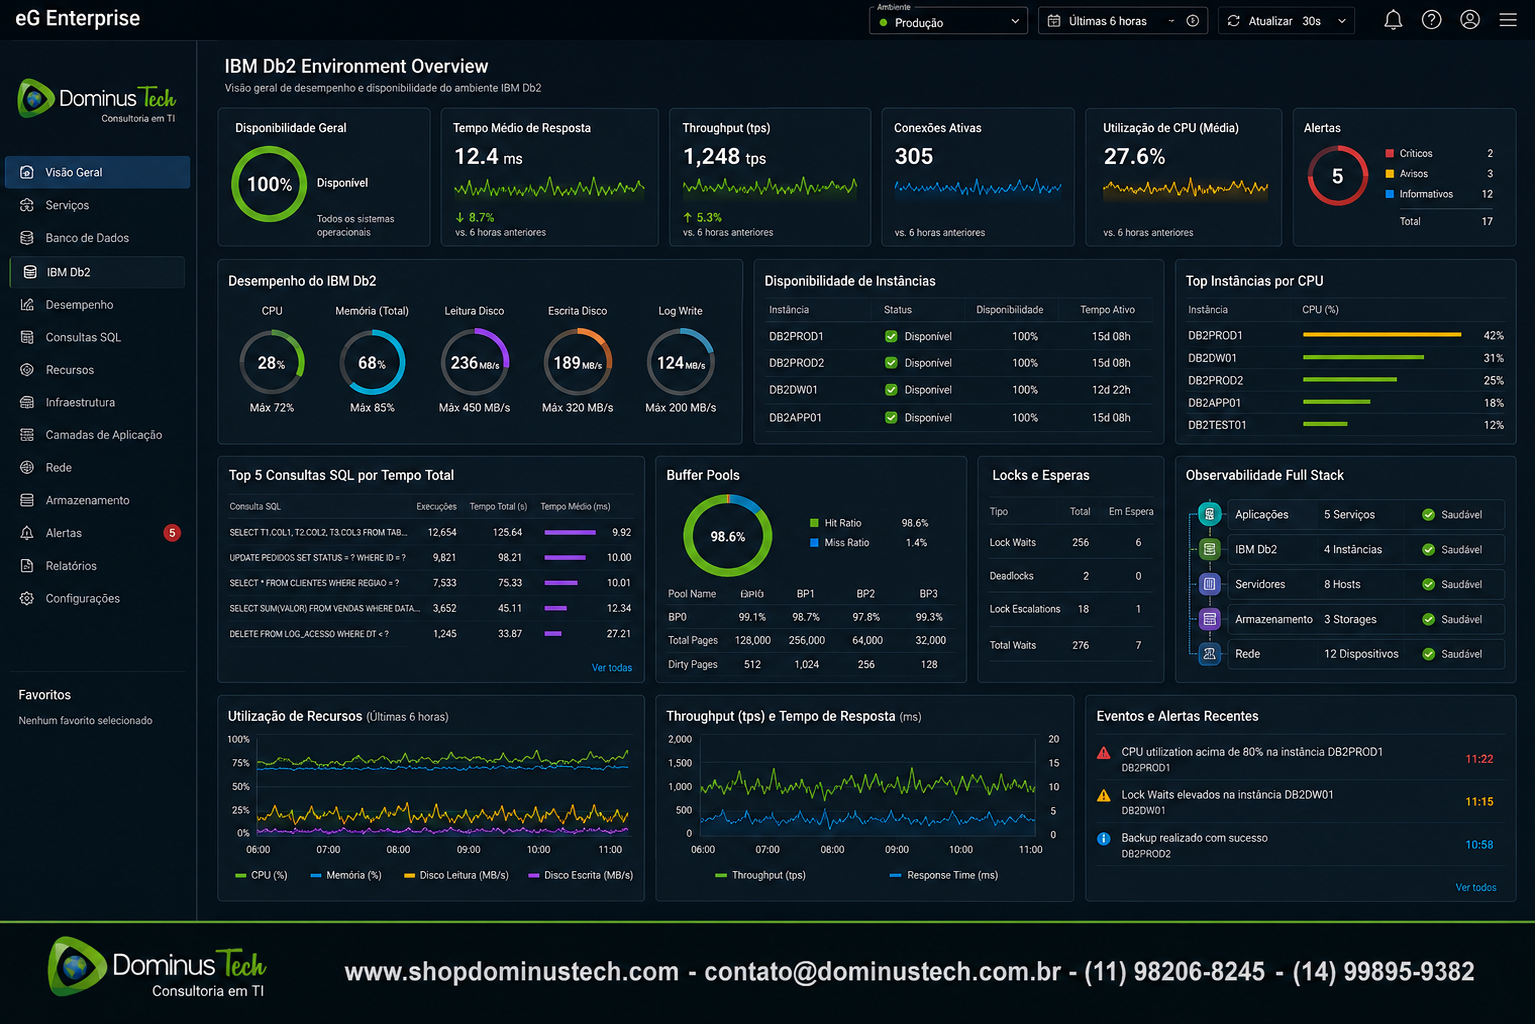The height and width of the screenshot is (1024, 1535).
Task: Click the DB2DW01 CPU usage bar
Action: pos(1363,357)
